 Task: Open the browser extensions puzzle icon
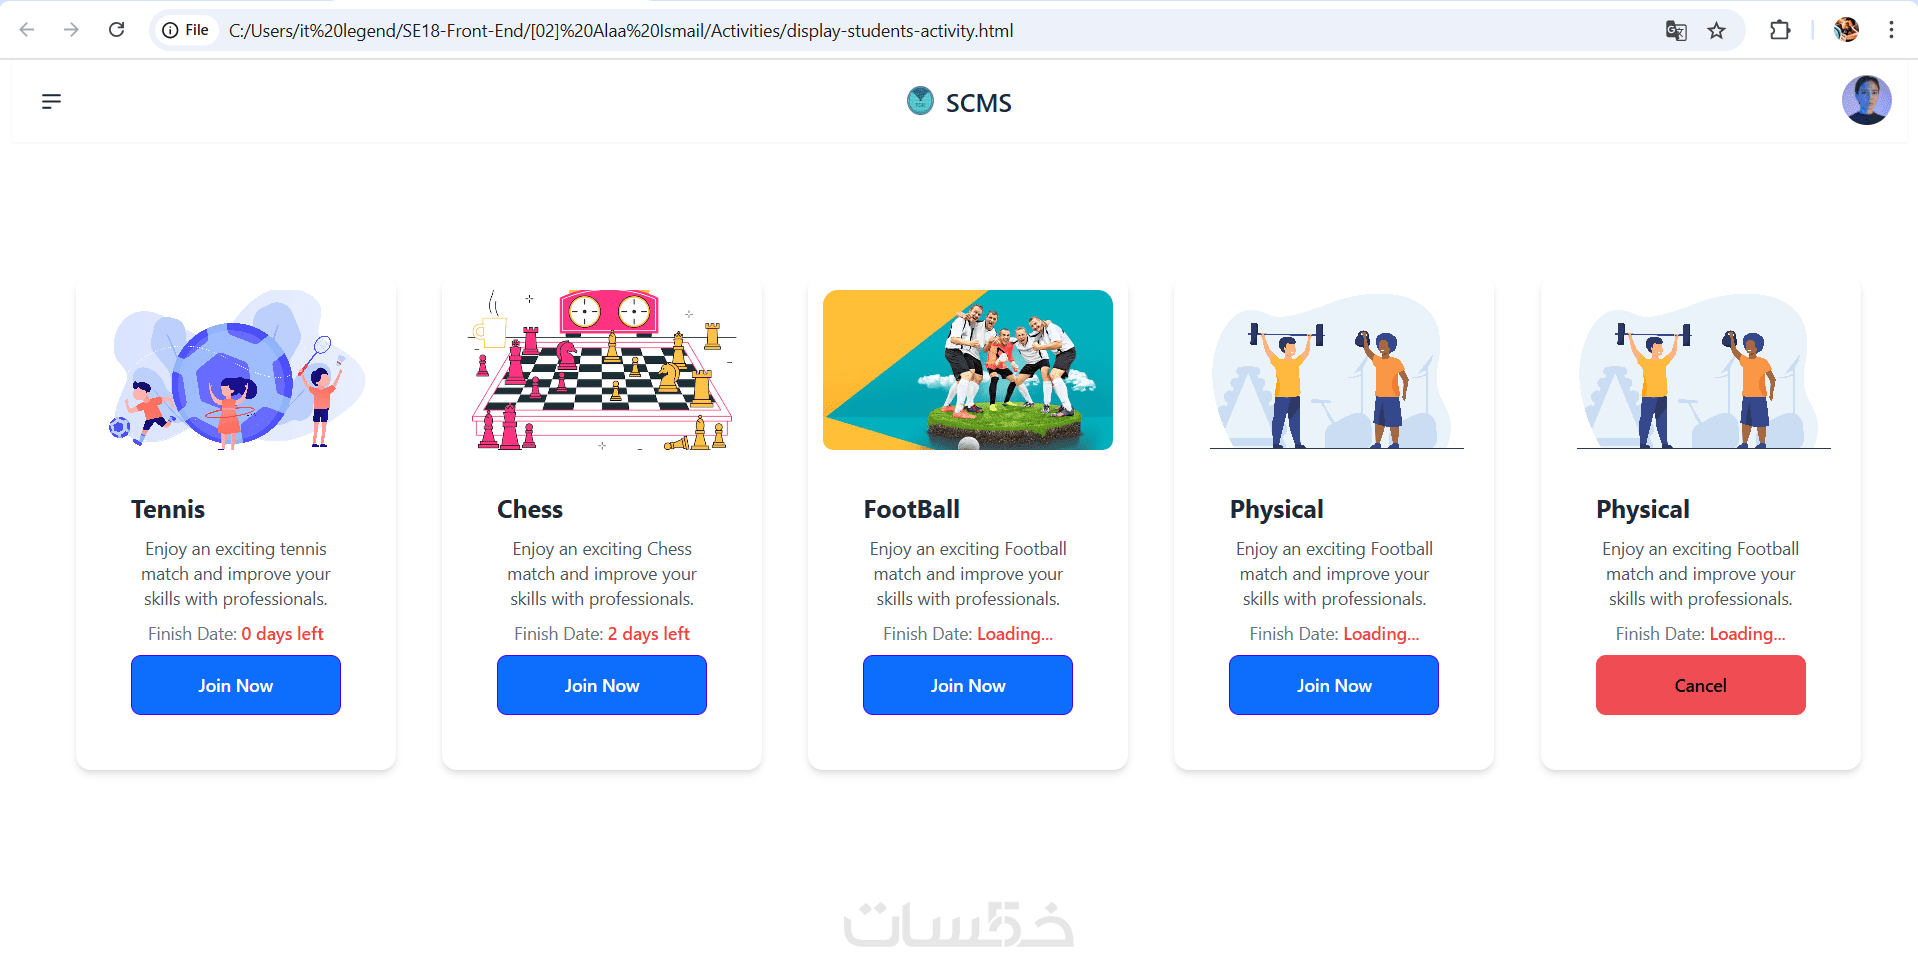1780,30
